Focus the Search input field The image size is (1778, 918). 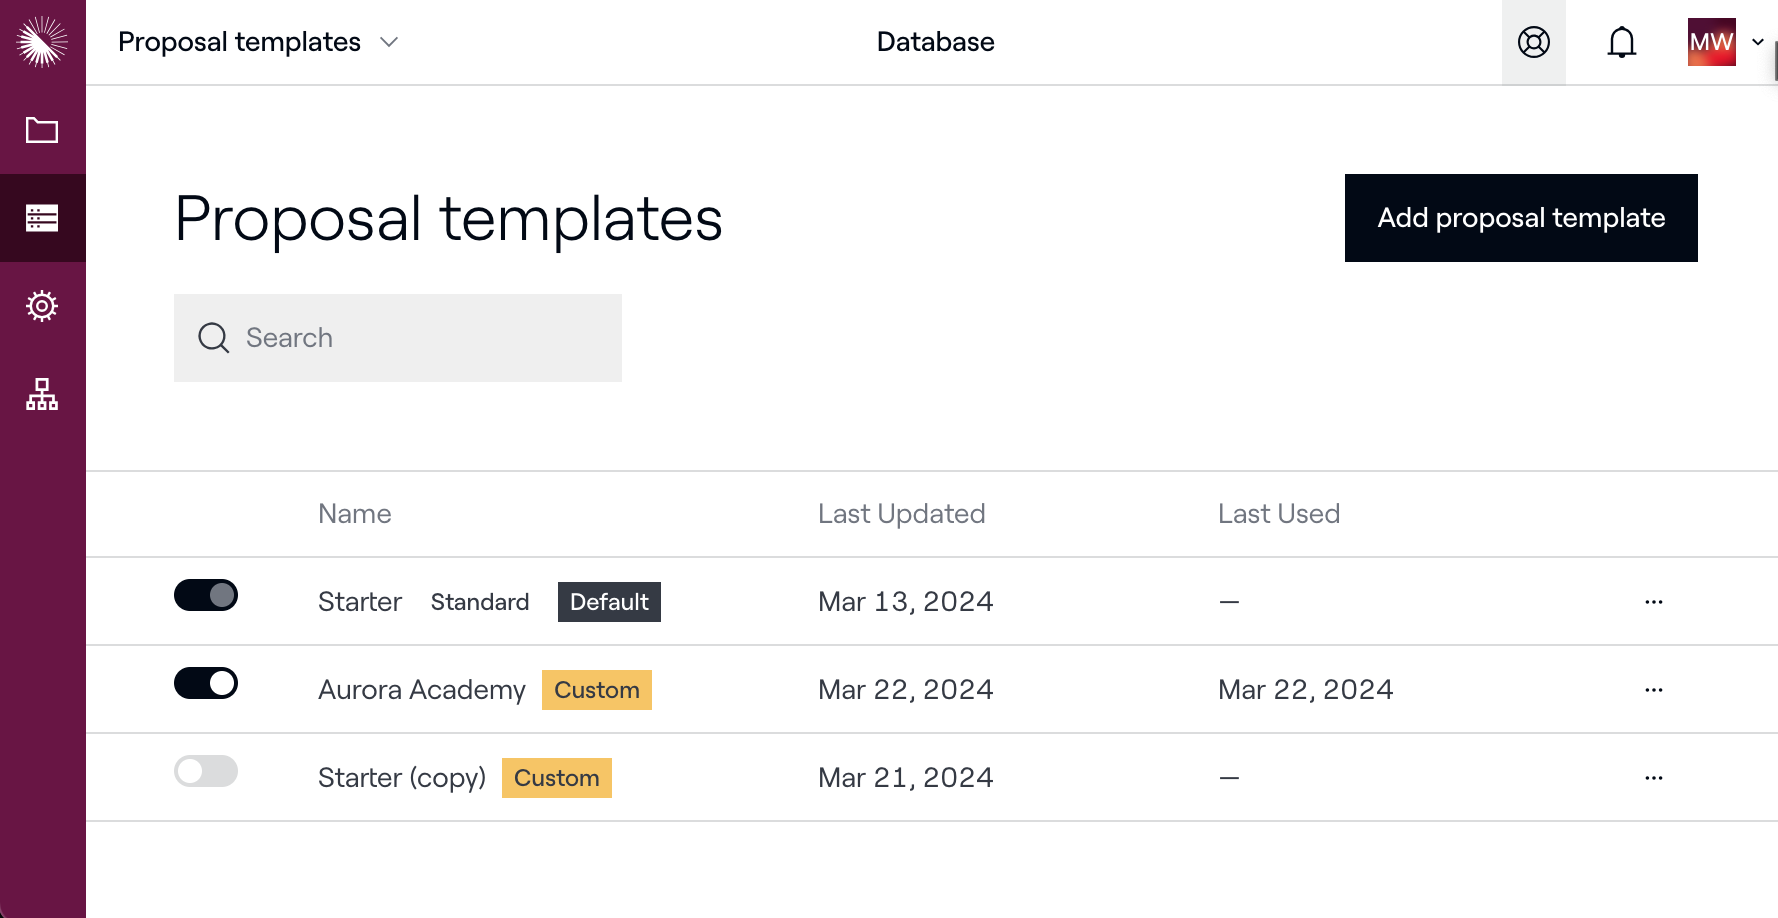coord(420,338)
